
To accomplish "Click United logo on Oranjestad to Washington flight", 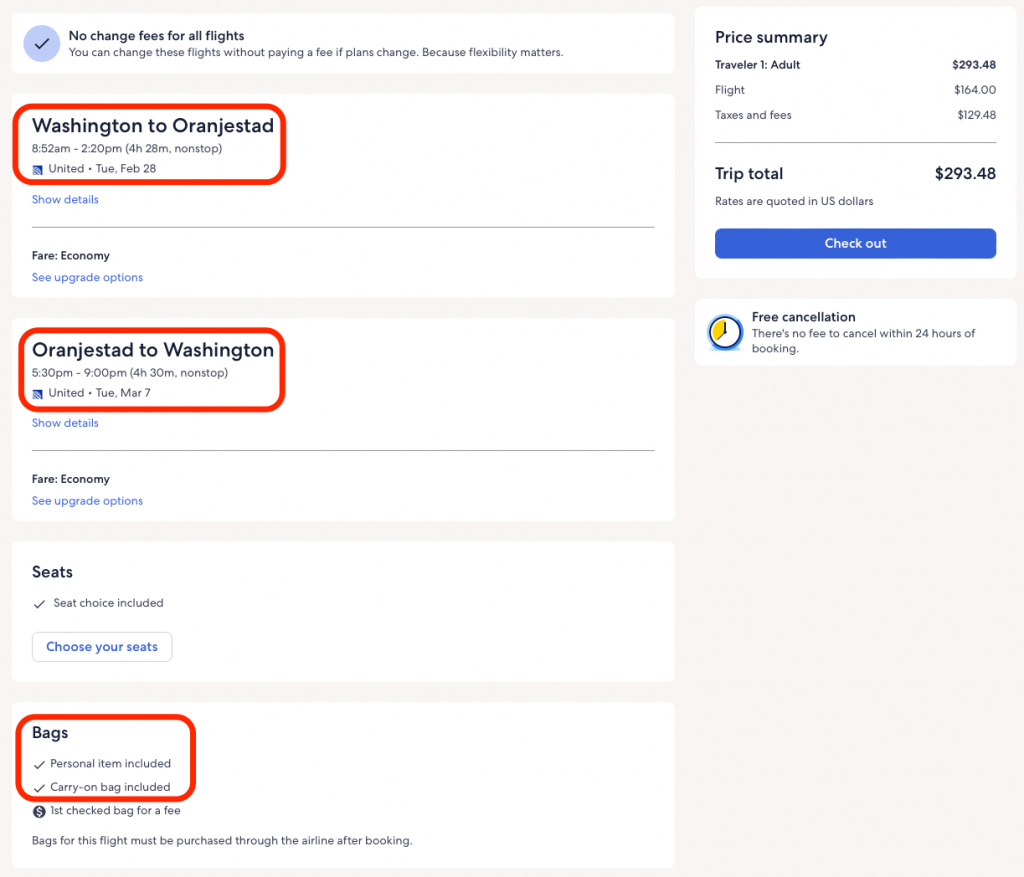I will [38, 393].
